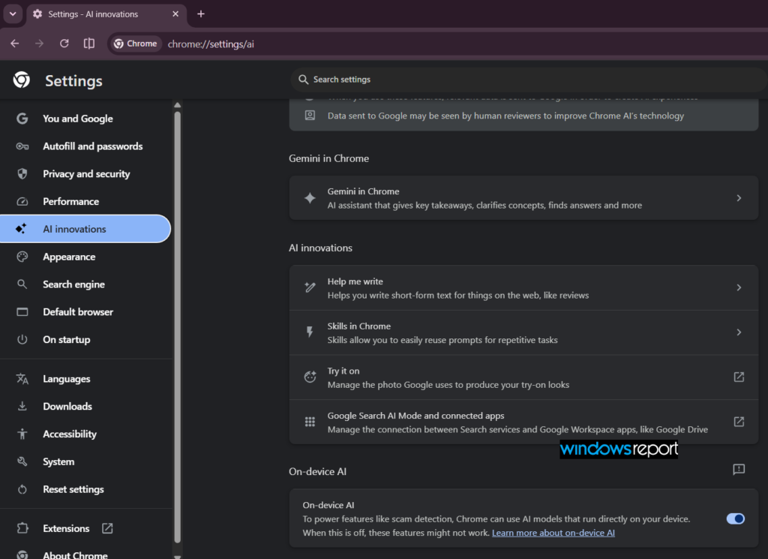Select AI innovations in sidebar
768x559 pixels.
pyautogui.click(x=85, y=229)
